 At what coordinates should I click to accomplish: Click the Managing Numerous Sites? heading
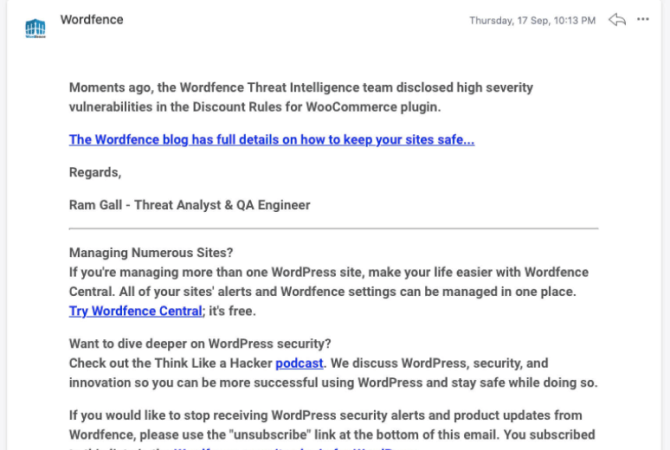[x=151, y=253]
